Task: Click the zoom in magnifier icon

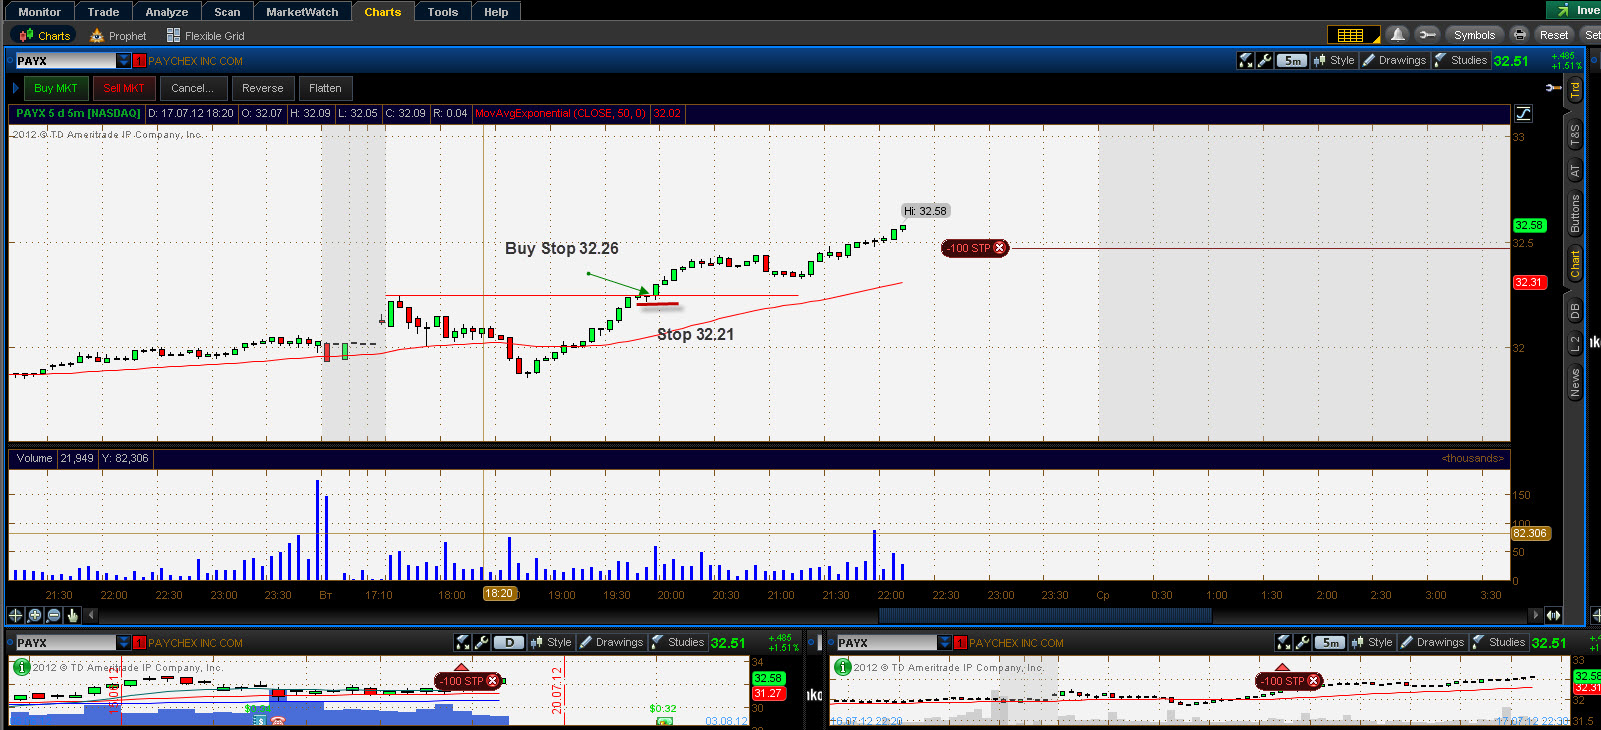Action: click(x=35, y=615)
